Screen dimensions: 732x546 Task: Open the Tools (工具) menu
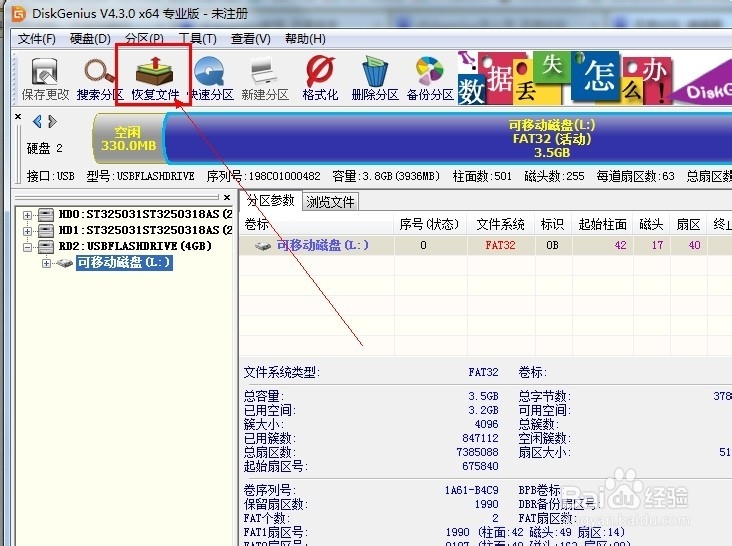click(197, 39)
